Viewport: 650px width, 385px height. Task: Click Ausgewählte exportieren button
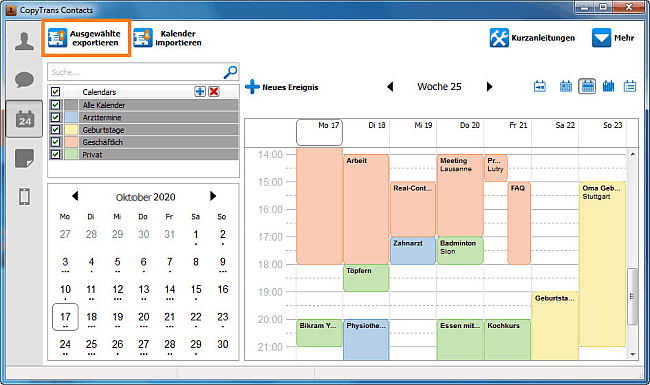click(86, 38)
